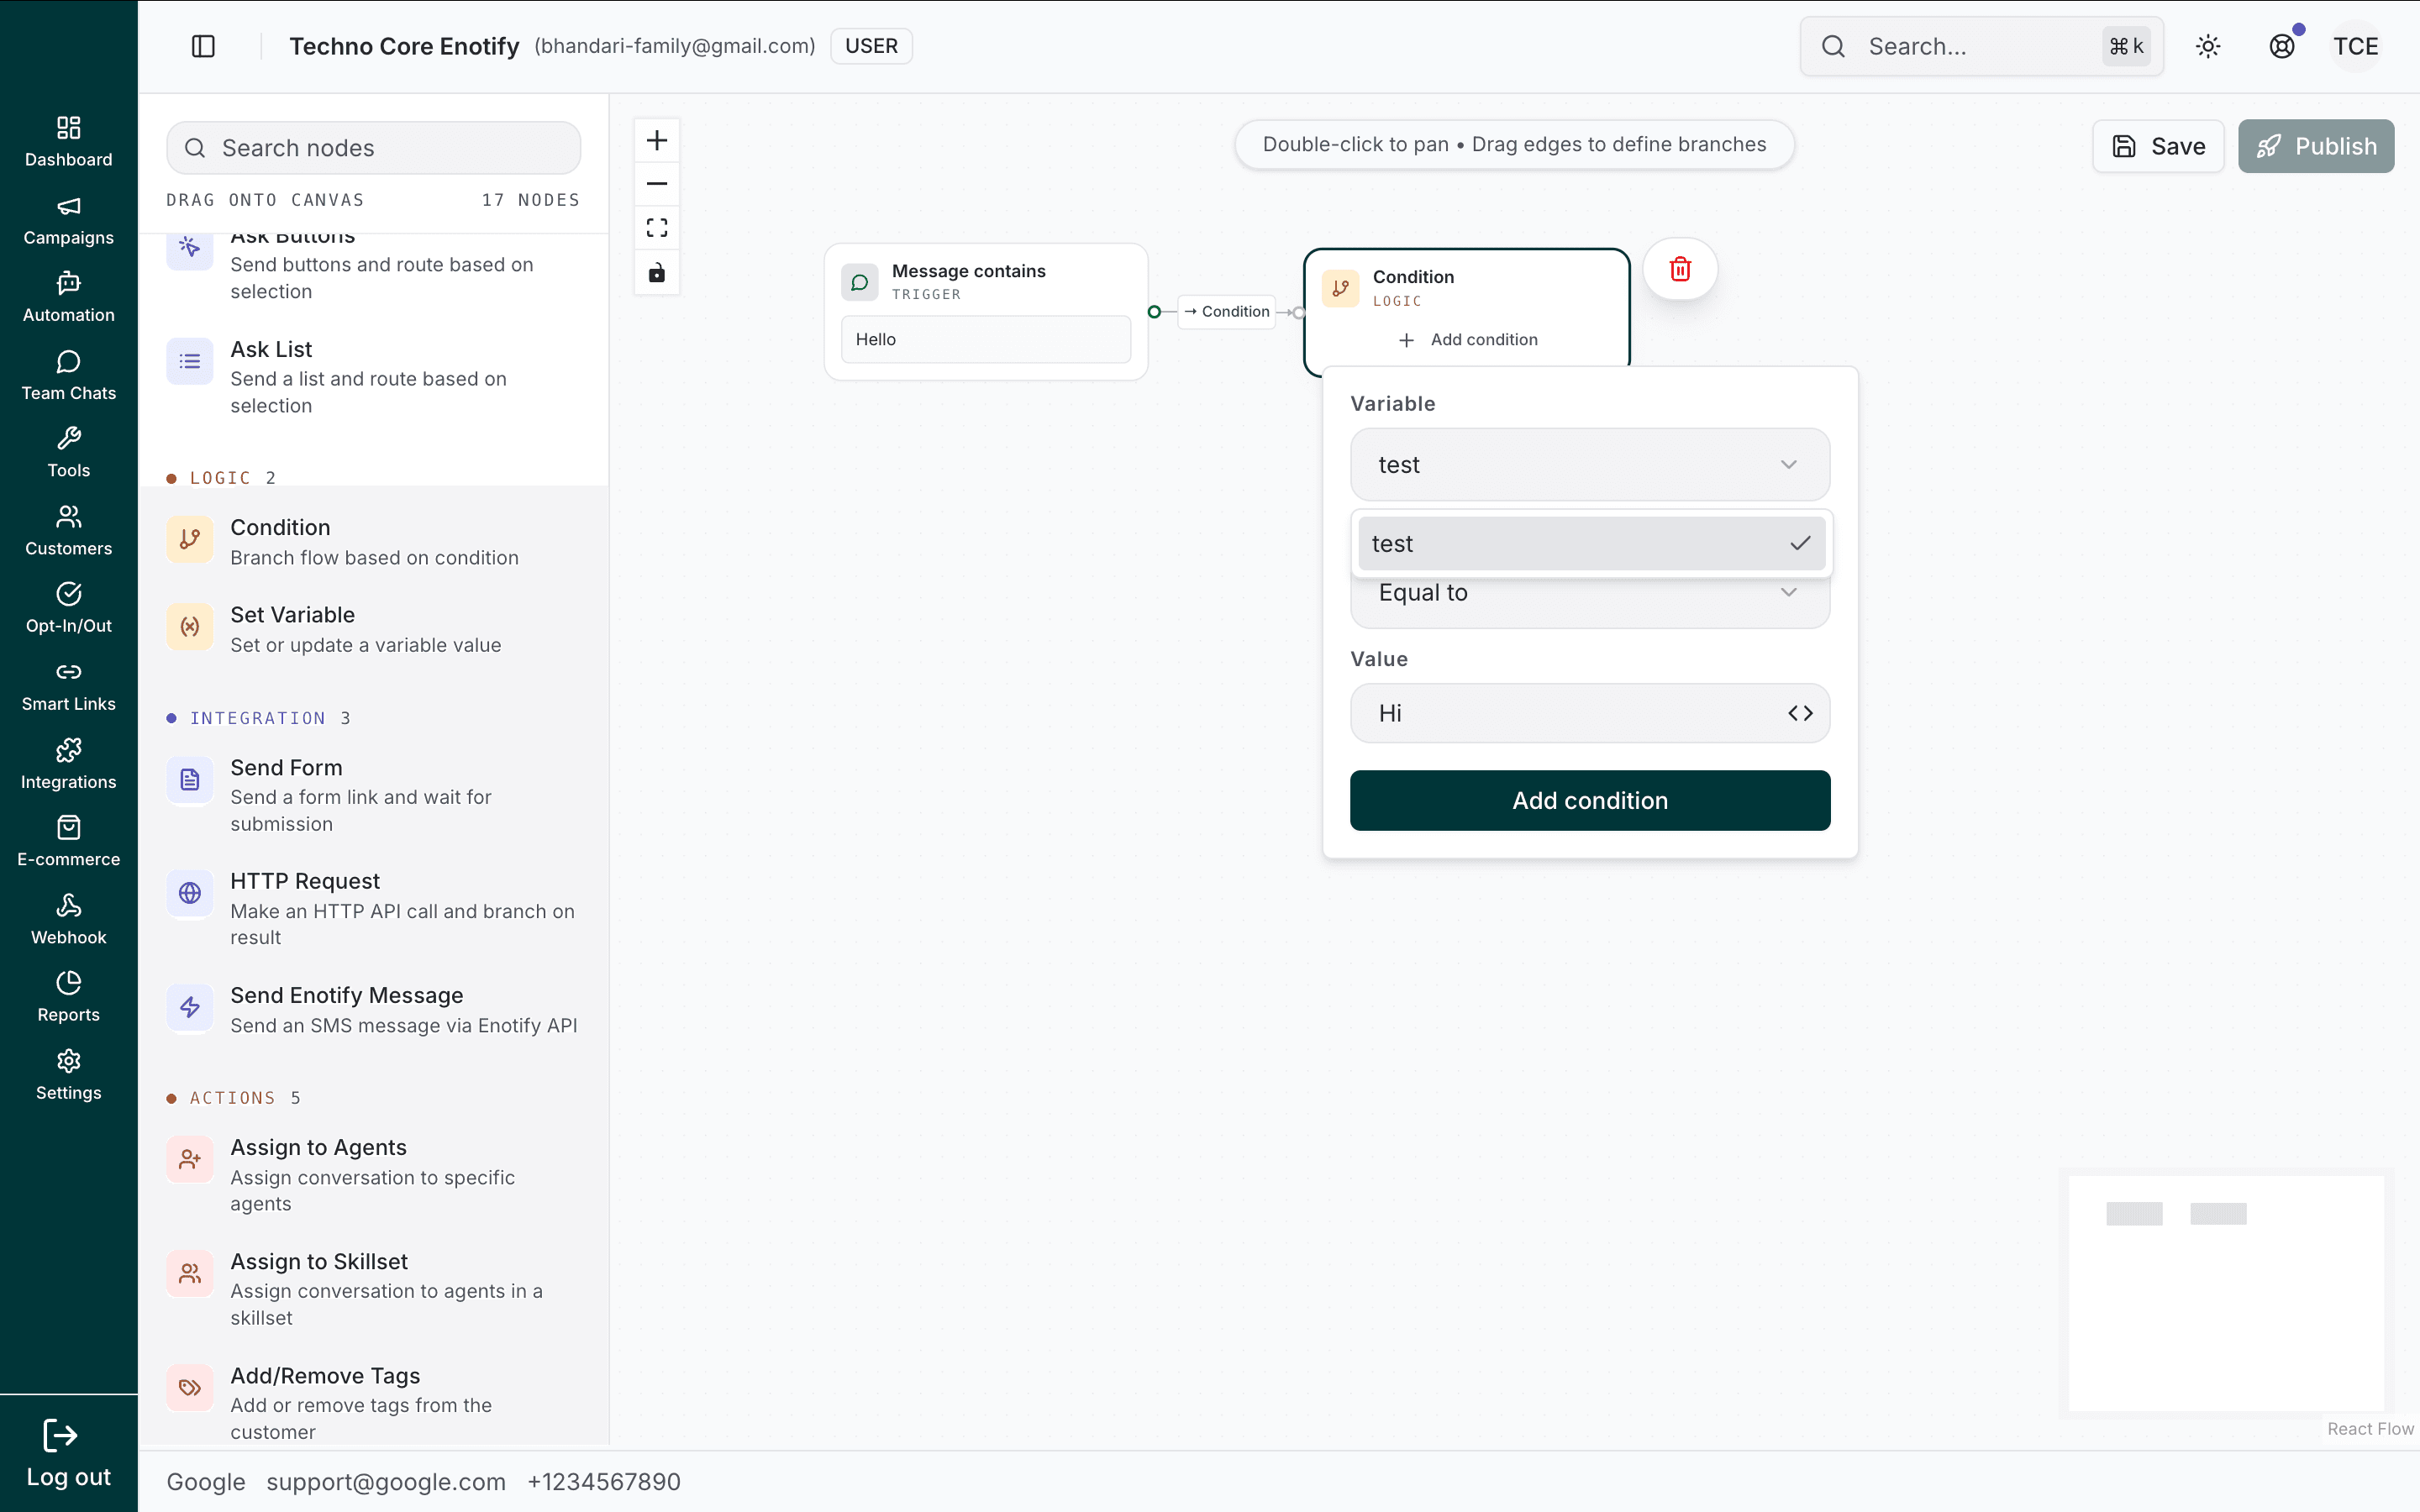
Task: Open Webhook section
Action: (68, 919)
